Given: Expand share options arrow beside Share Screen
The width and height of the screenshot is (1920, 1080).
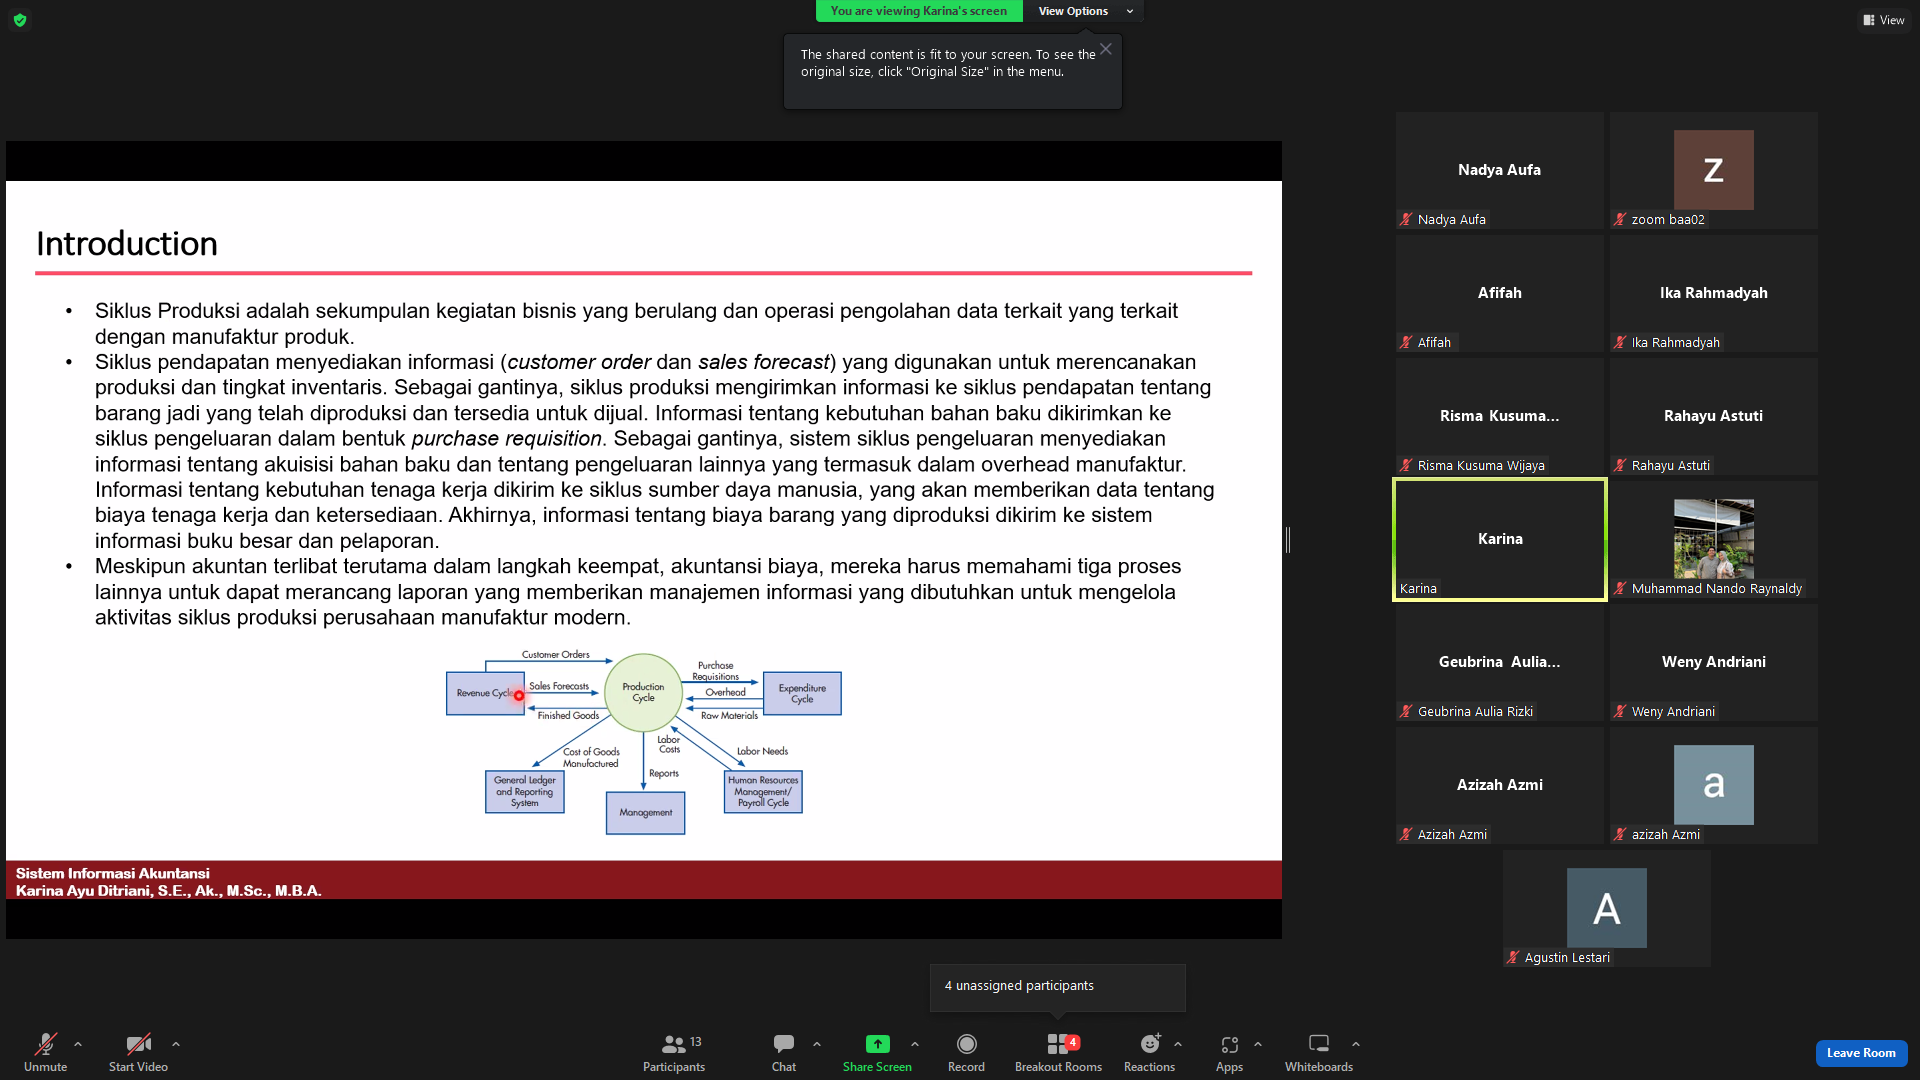Looking at the screenshot, I should tap(915, 1044).
